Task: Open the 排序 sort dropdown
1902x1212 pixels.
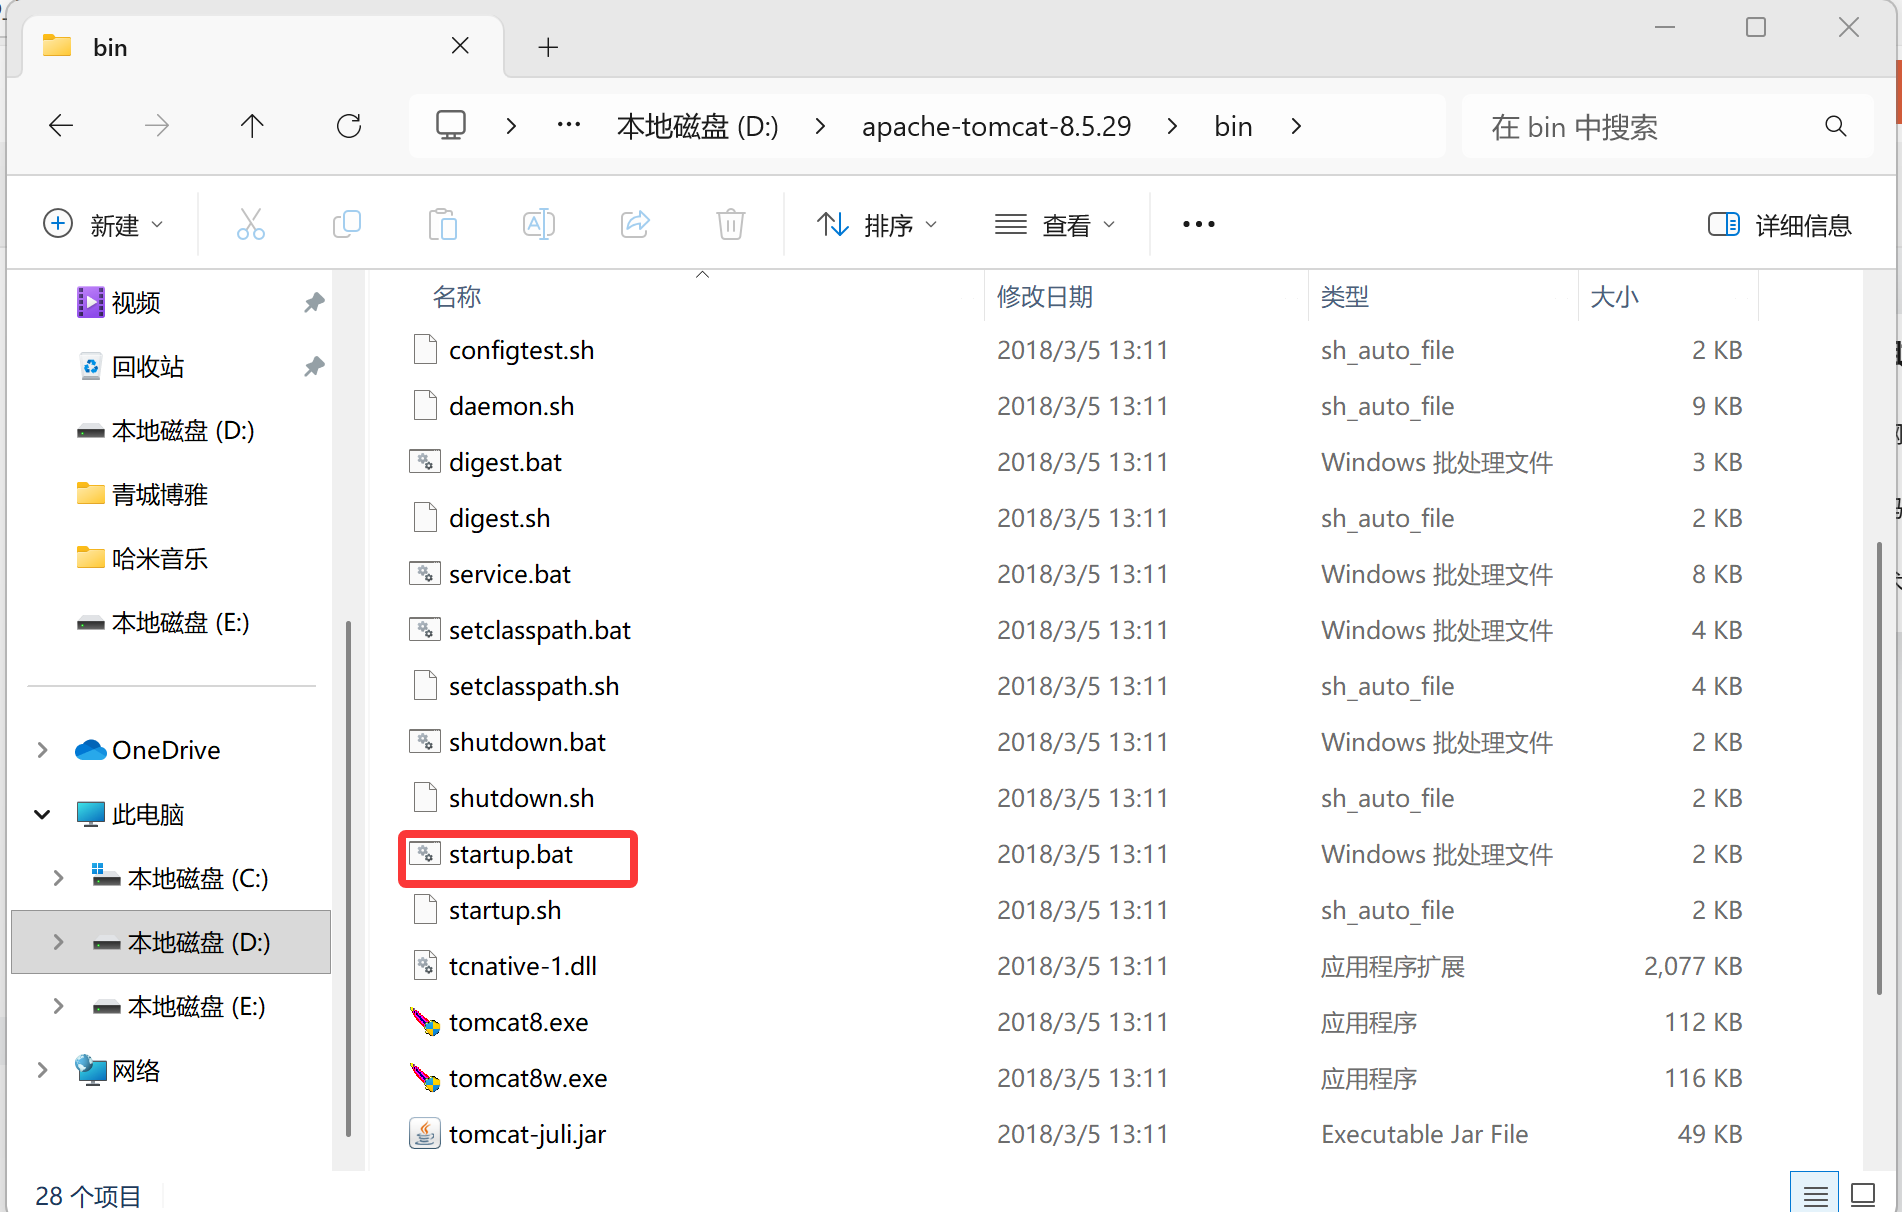Action: tap(876, 224)
